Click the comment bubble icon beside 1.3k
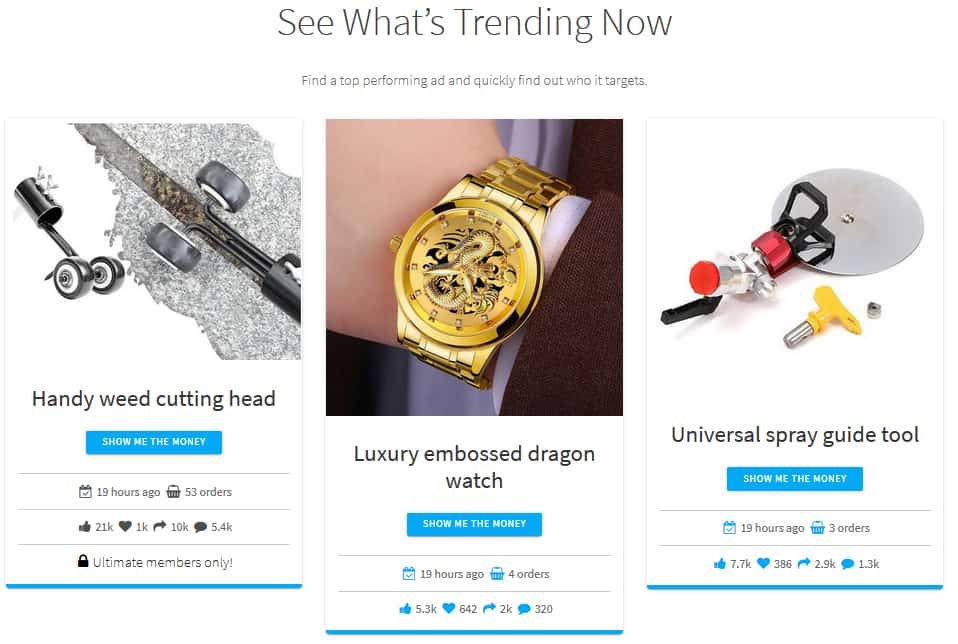Image resolution: width=958 pixels, height=644 pixels. [847, 564]
